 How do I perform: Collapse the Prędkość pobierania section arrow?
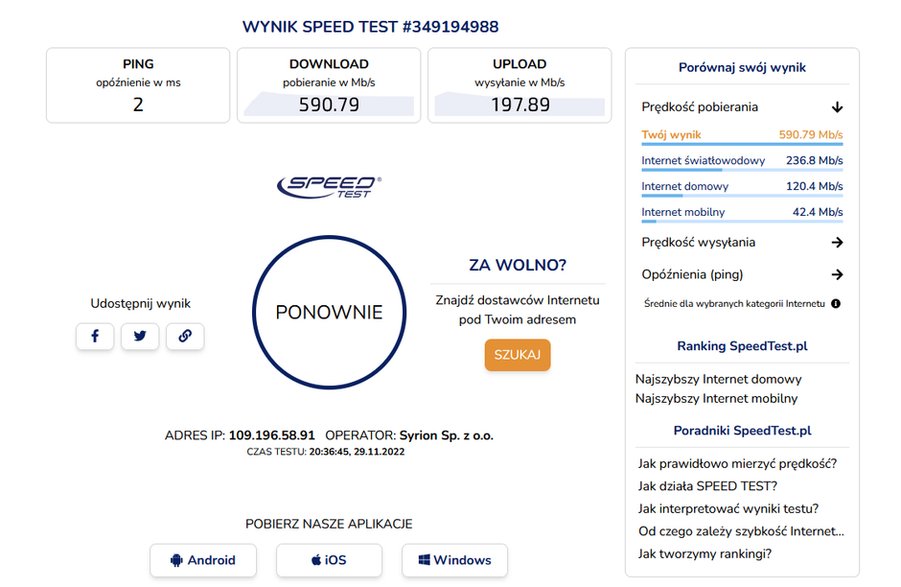pos(837,107)
